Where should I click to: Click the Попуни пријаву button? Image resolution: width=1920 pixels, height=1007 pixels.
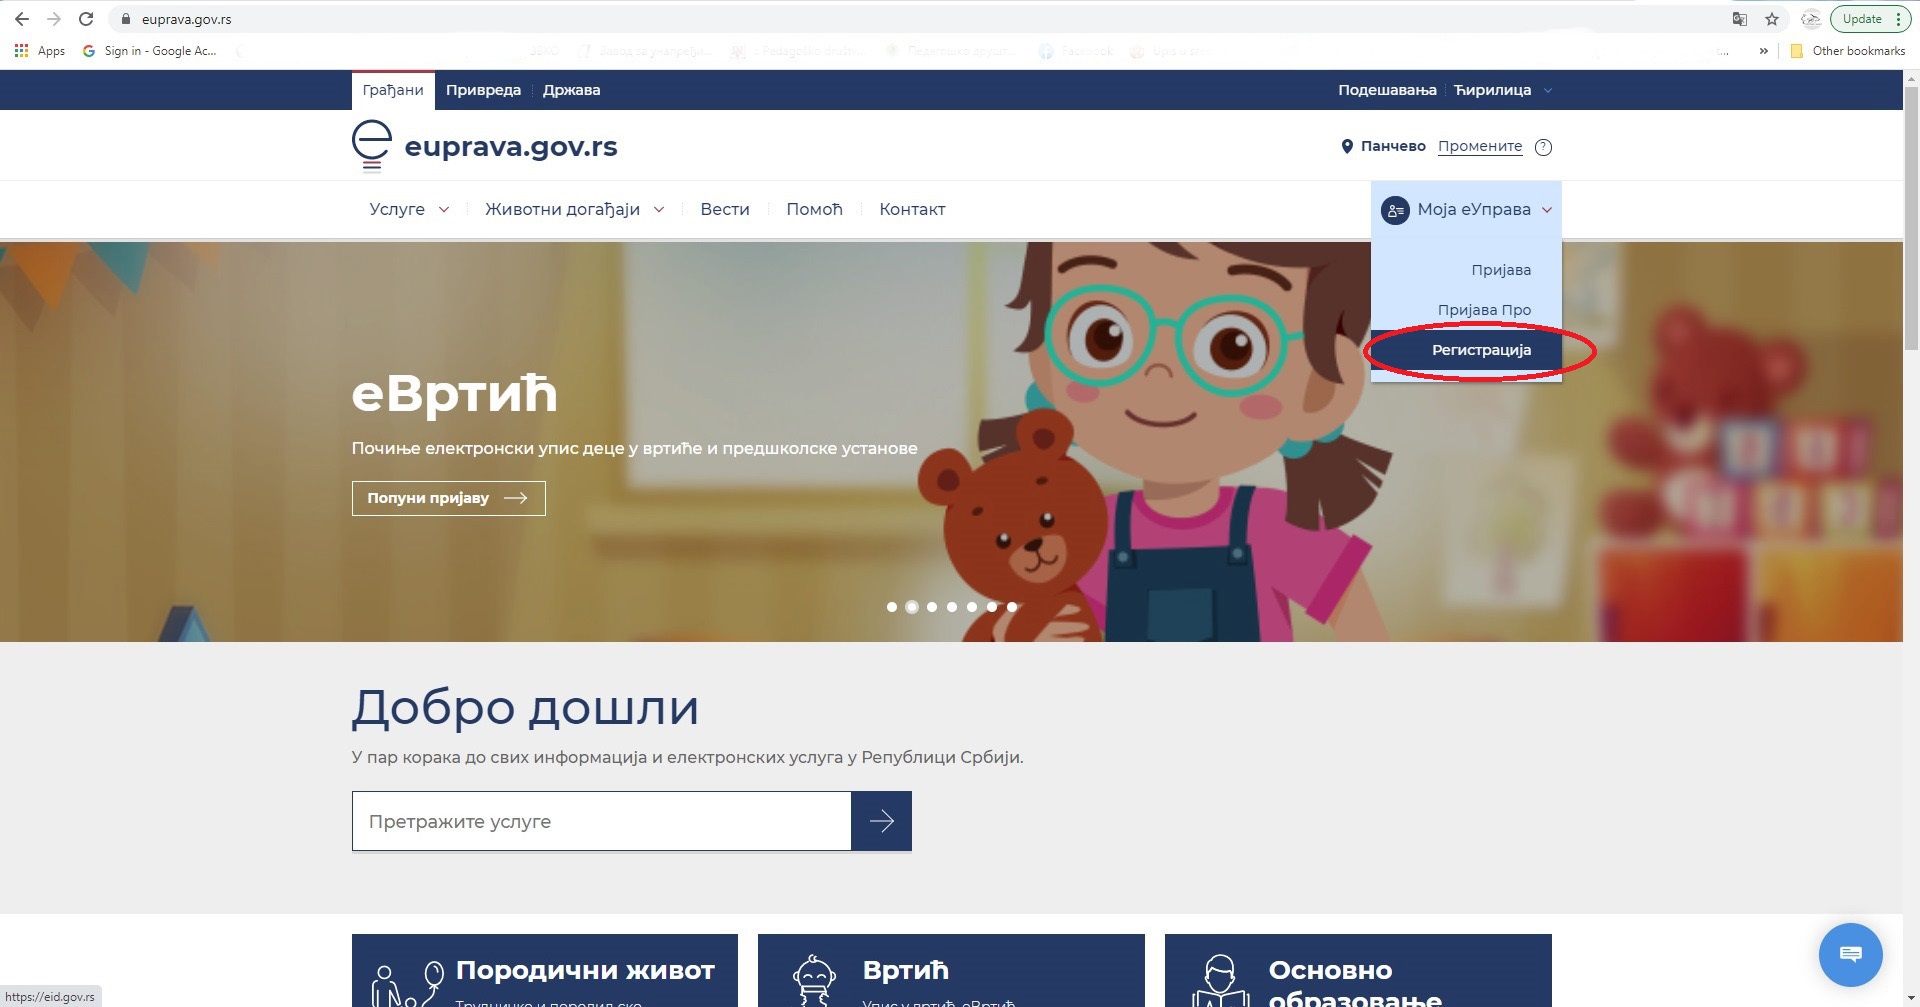point(448,498)
